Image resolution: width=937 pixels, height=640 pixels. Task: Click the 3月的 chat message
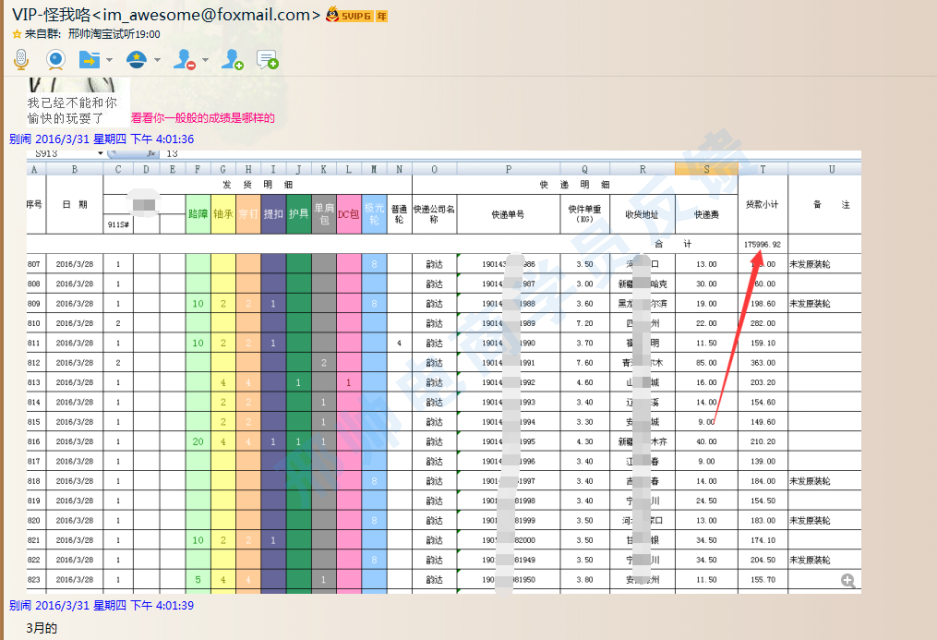click(42, 628)
